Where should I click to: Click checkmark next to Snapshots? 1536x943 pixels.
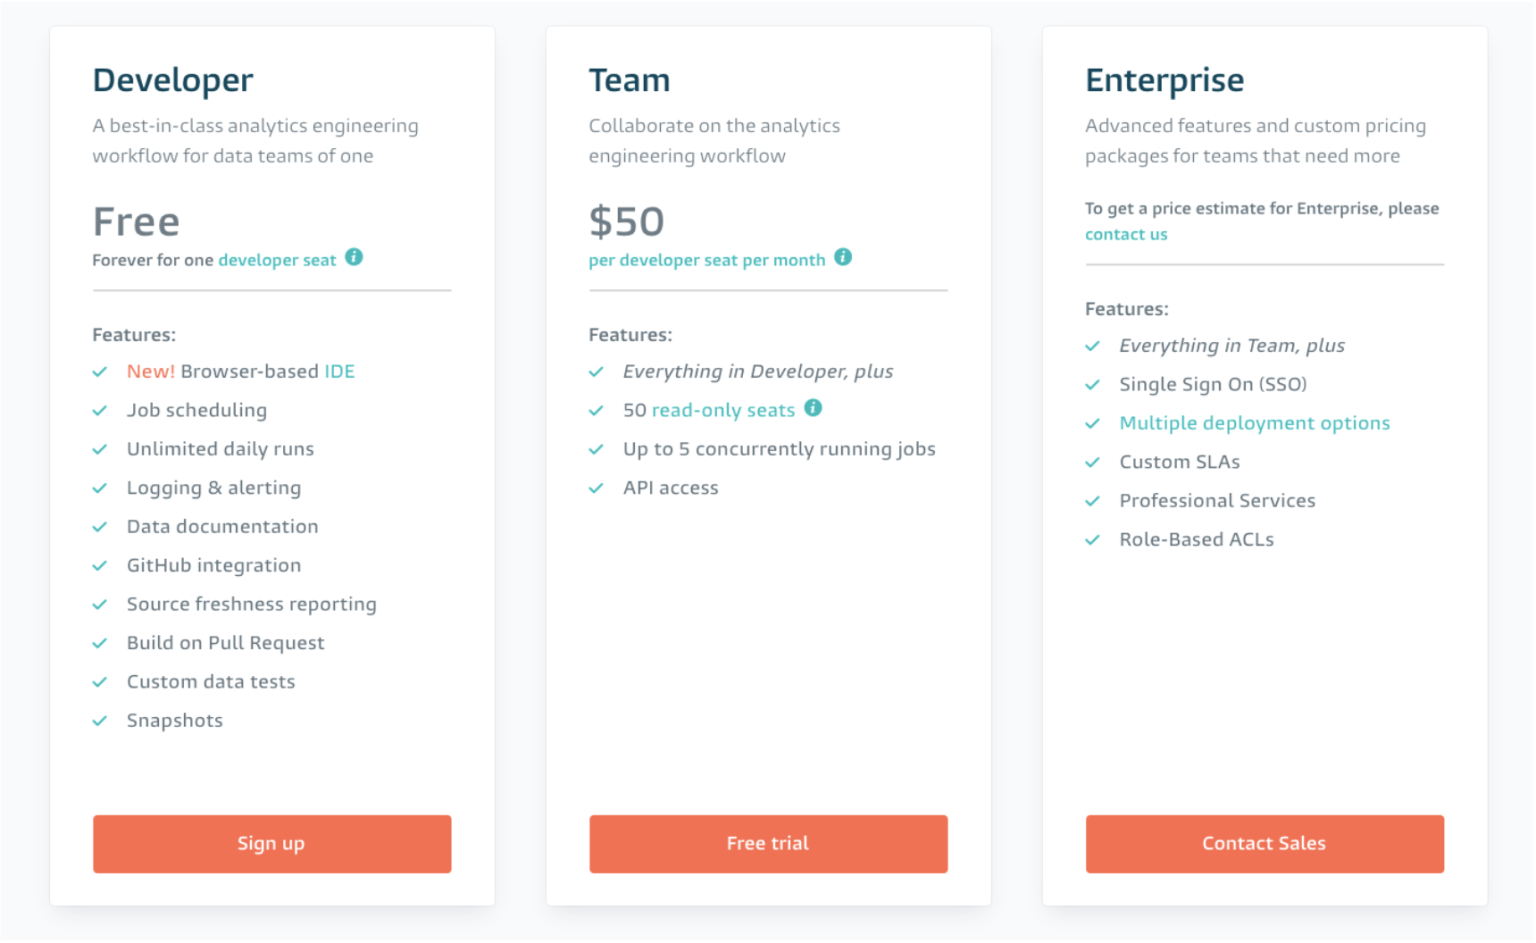(x=100, y=721)
